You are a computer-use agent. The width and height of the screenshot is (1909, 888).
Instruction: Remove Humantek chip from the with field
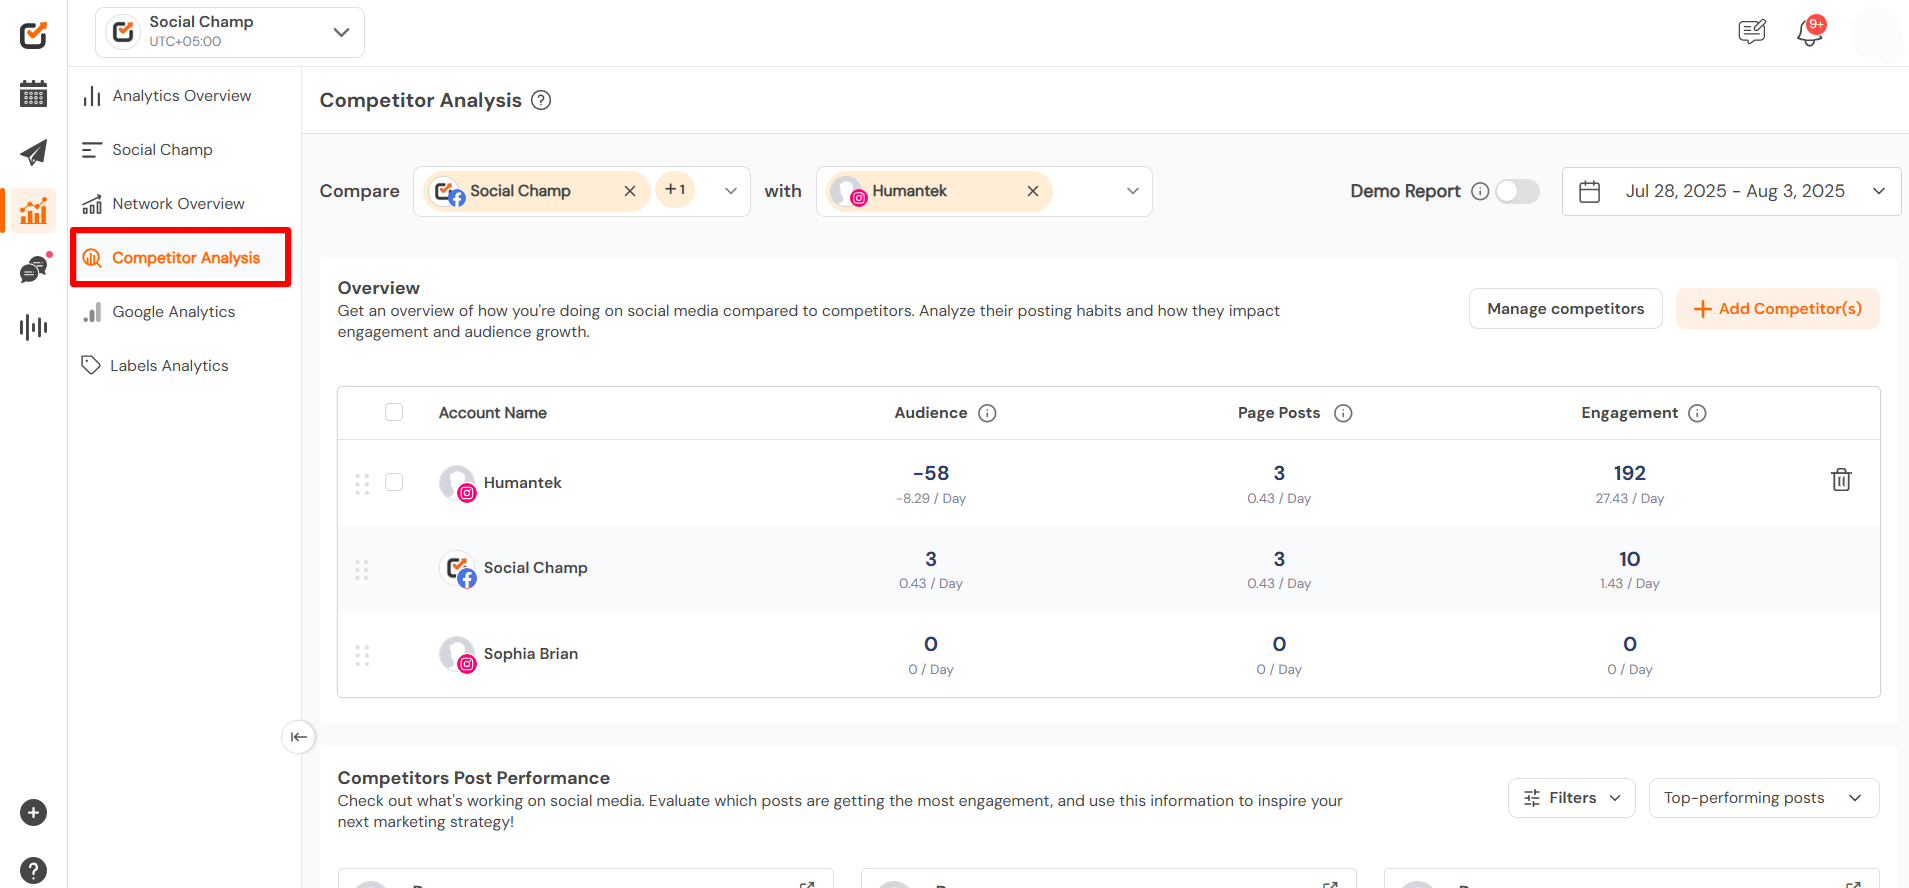tap(1033, 191)
